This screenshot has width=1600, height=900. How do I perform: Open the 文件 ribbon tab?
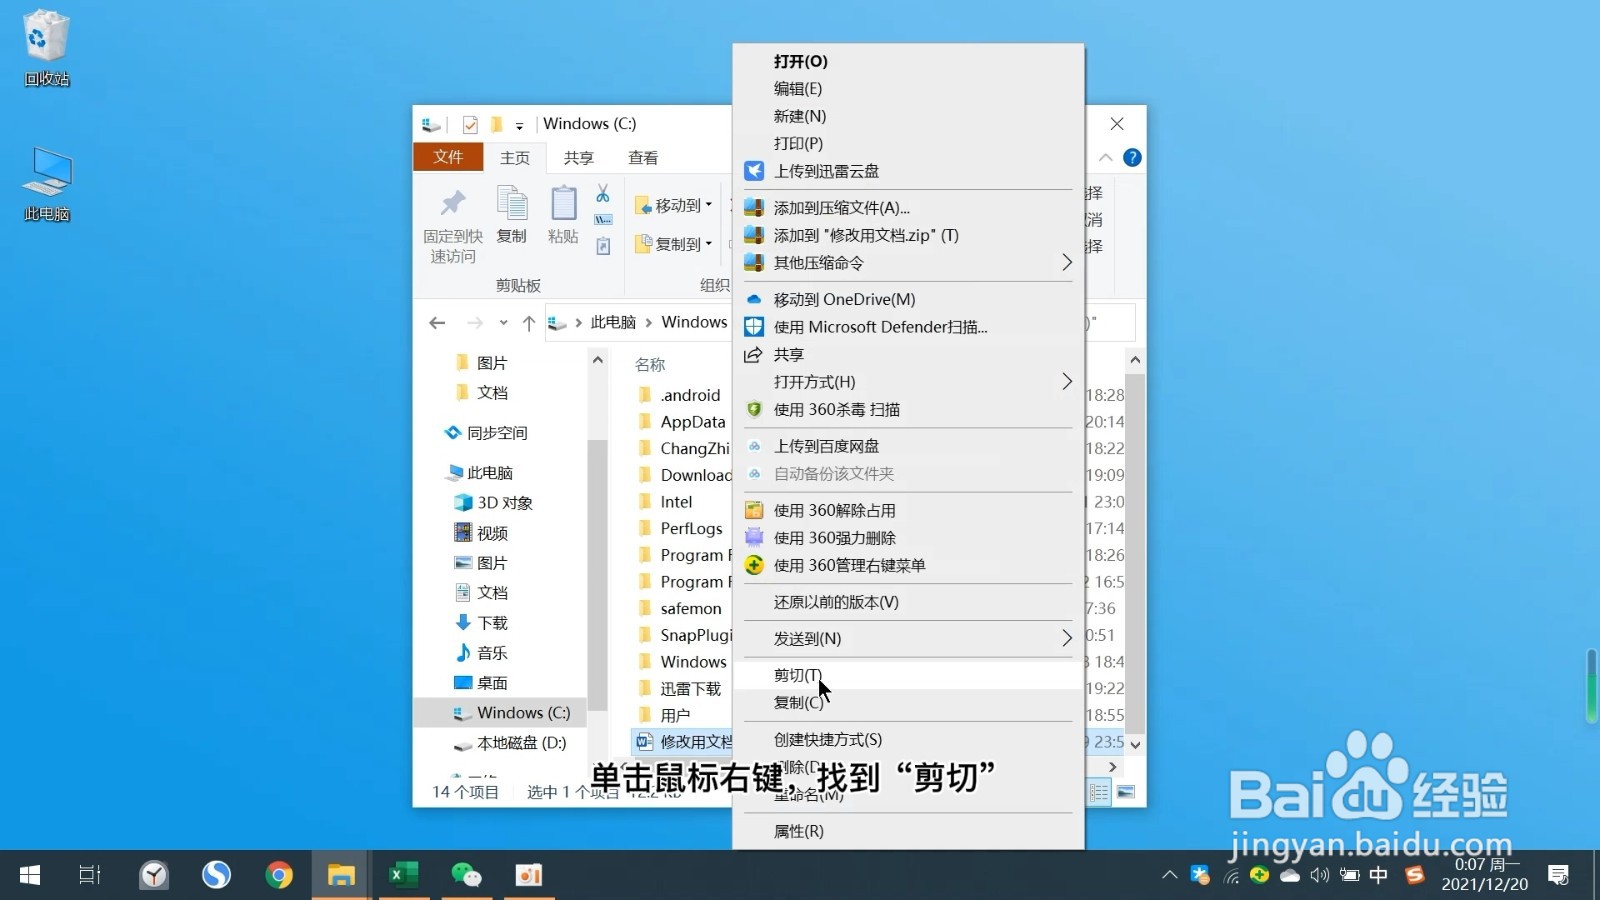[448, 157]
